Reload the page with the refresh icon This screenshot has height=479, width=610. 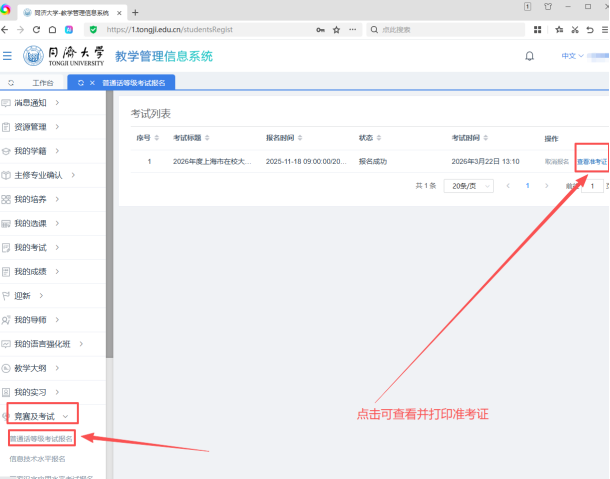(37, 30)
